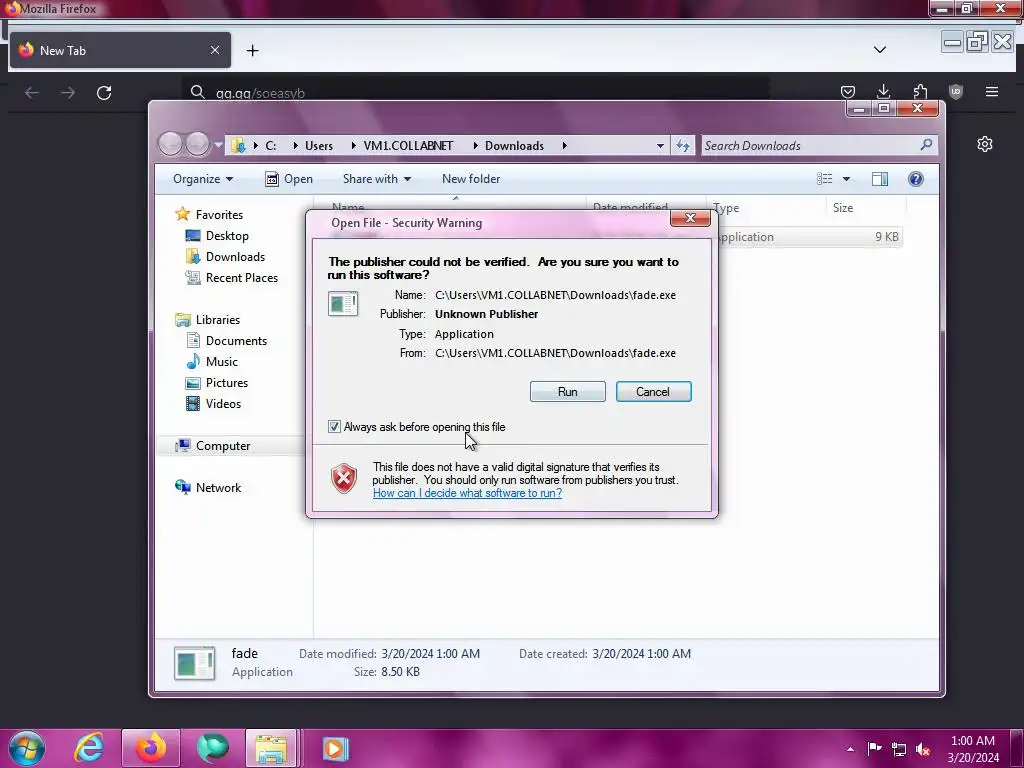Sort by the Type column header
Image resolution: width=1024 pixels, height=768 pixels.
click(x=765, y=208)
